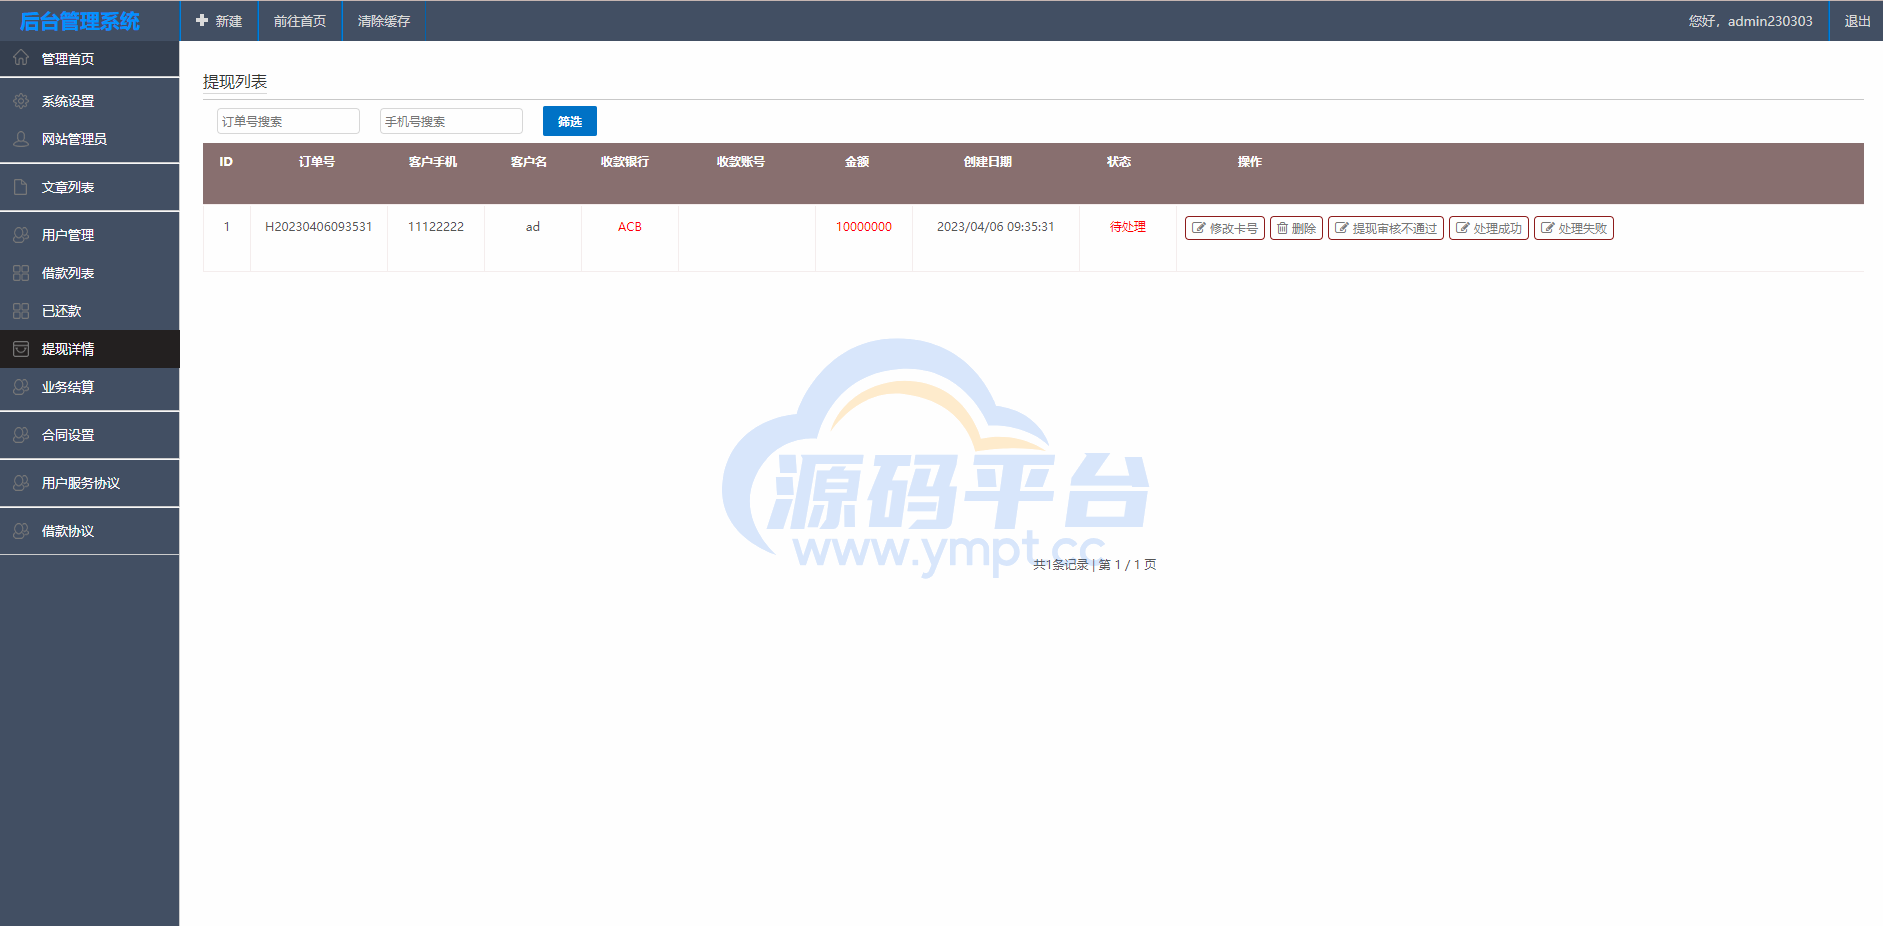Open 业务结算 page

coord(90,387)
